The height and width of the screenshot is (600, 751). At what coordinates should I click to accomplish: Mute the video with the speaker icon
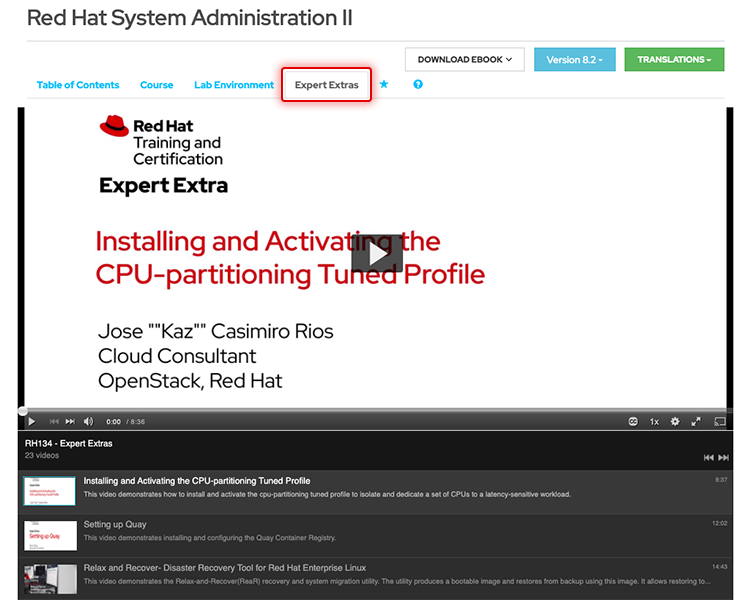(88, 422)
